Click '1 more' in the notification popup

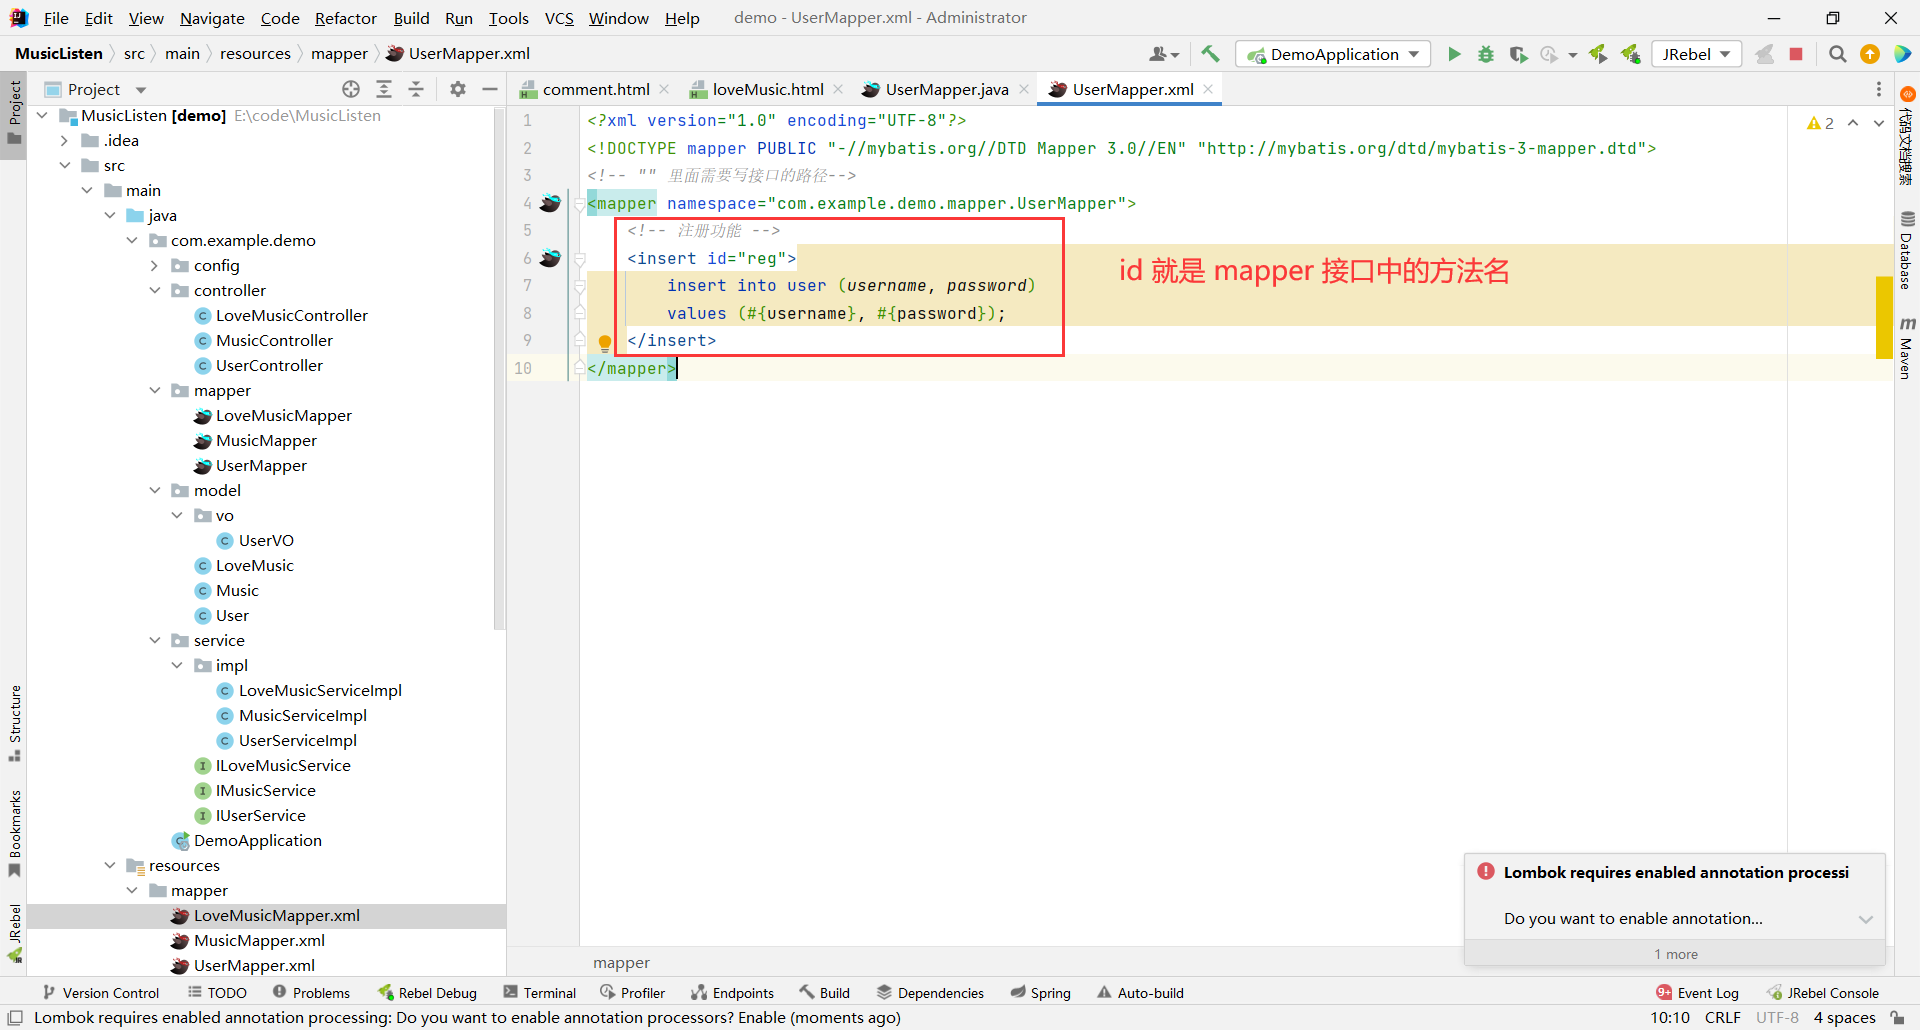pyautogui.click(x=1675, y=954)
